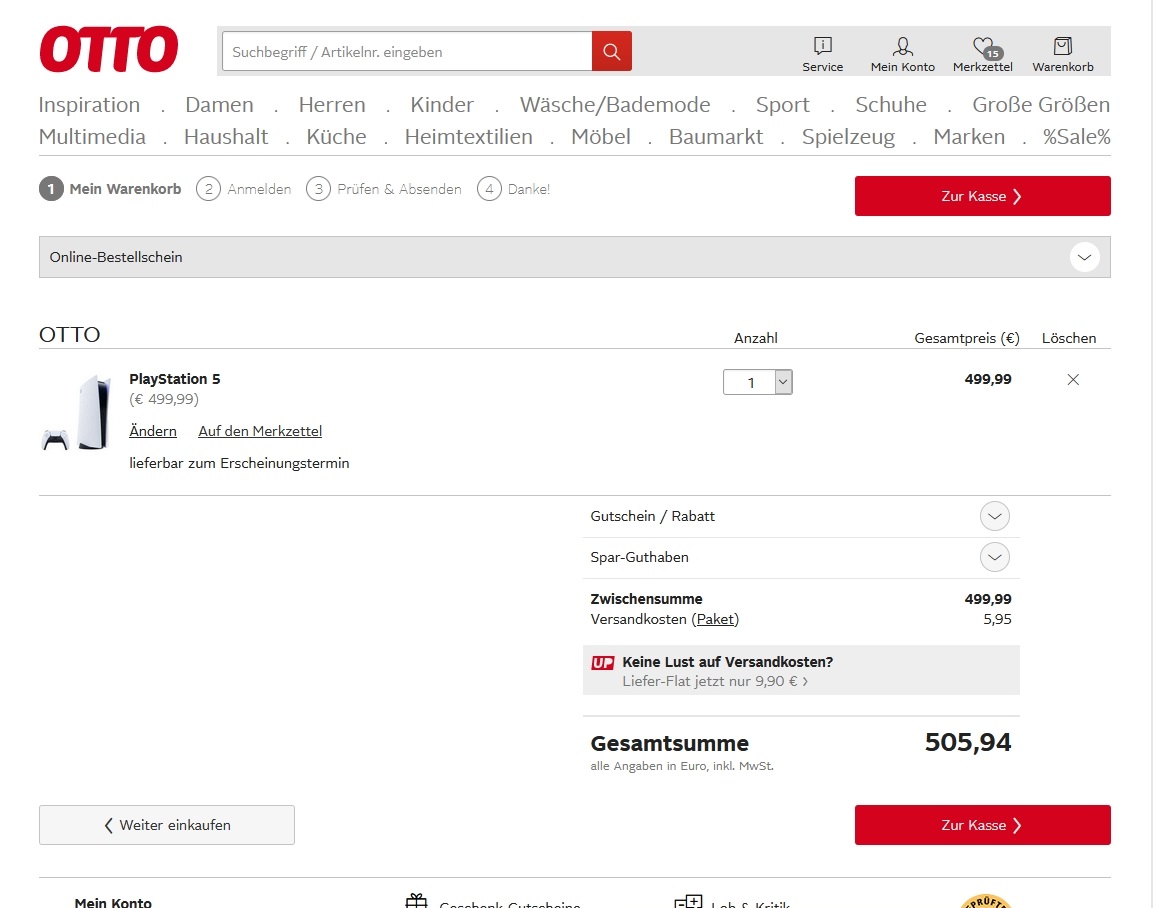Viewport: 1153px width, 908px height.
Task: Select step 2 Anmelden
Action: tap(243, 189)
